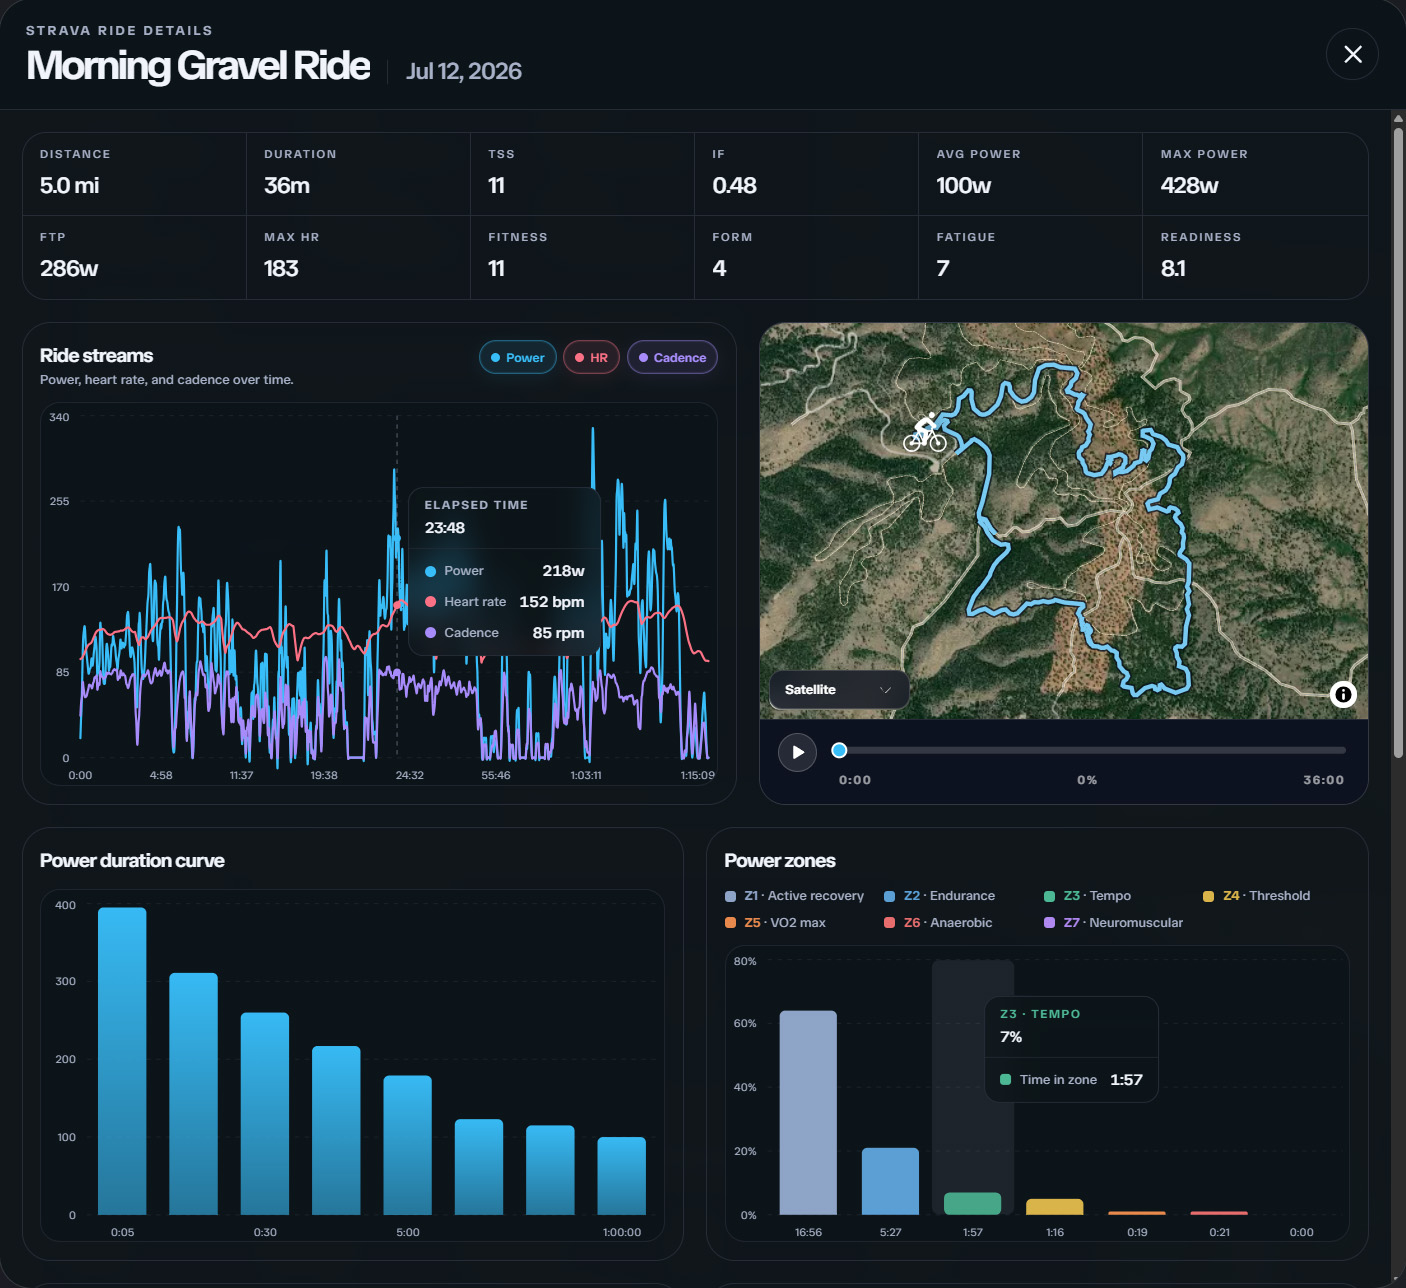This screenshot has height=1288, width=1406.
Task: Click the FTP 286w stat
Action: click(x=135, y=257)
